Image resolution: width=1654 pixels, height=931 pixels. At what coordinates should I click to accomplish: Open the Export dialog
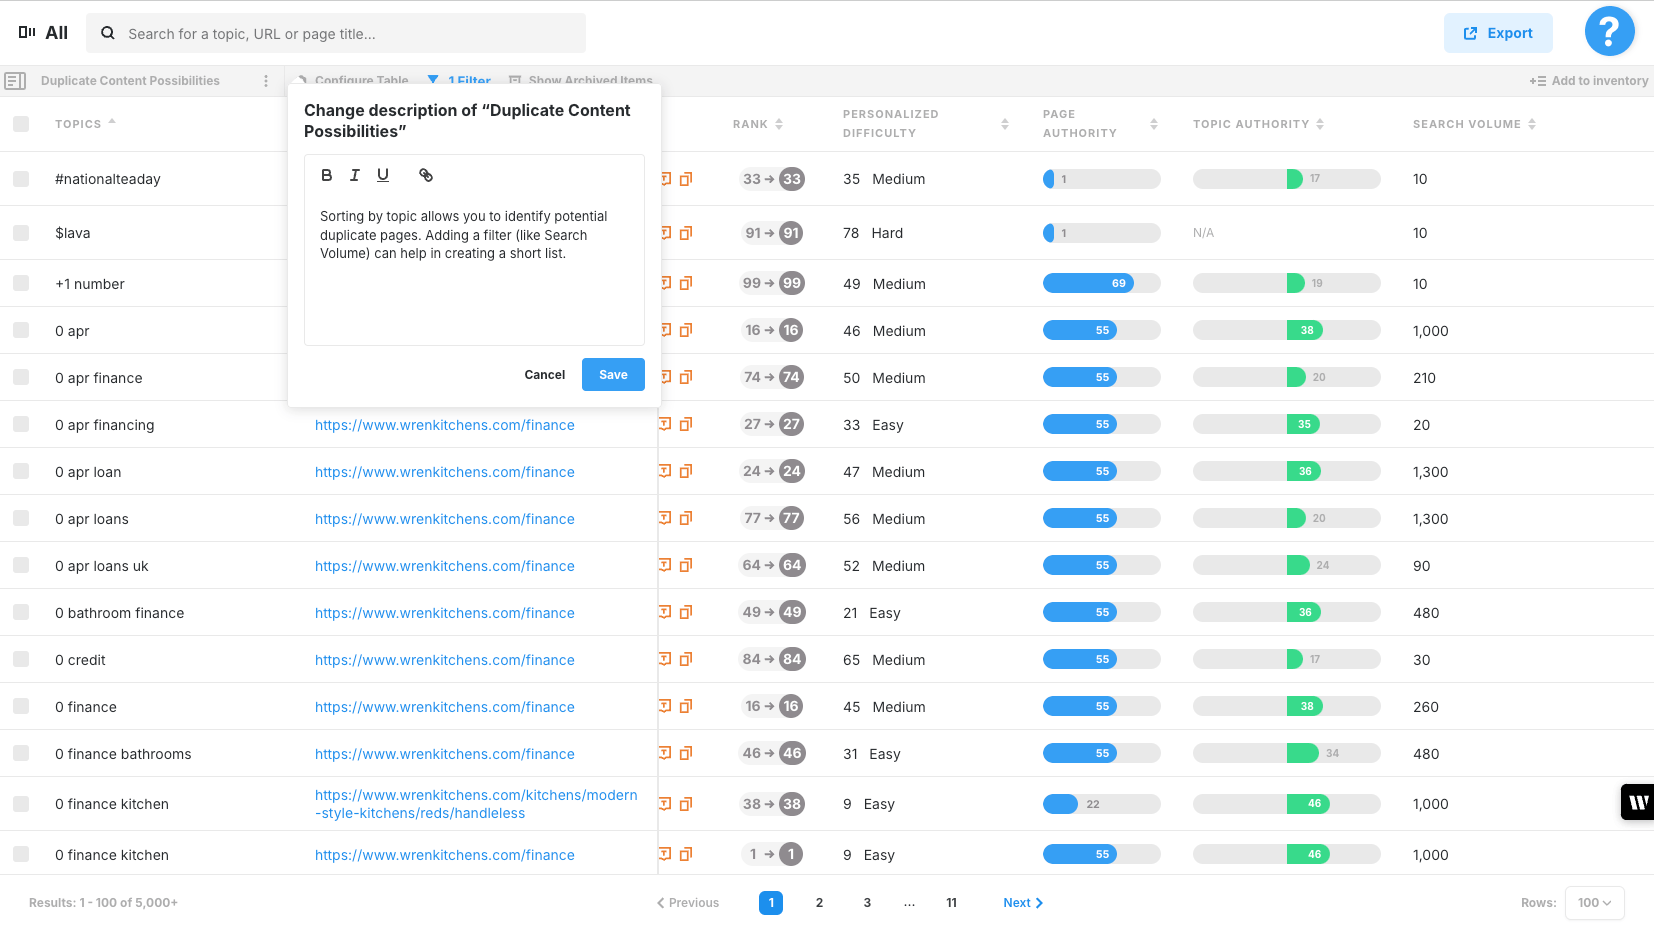1498,32
